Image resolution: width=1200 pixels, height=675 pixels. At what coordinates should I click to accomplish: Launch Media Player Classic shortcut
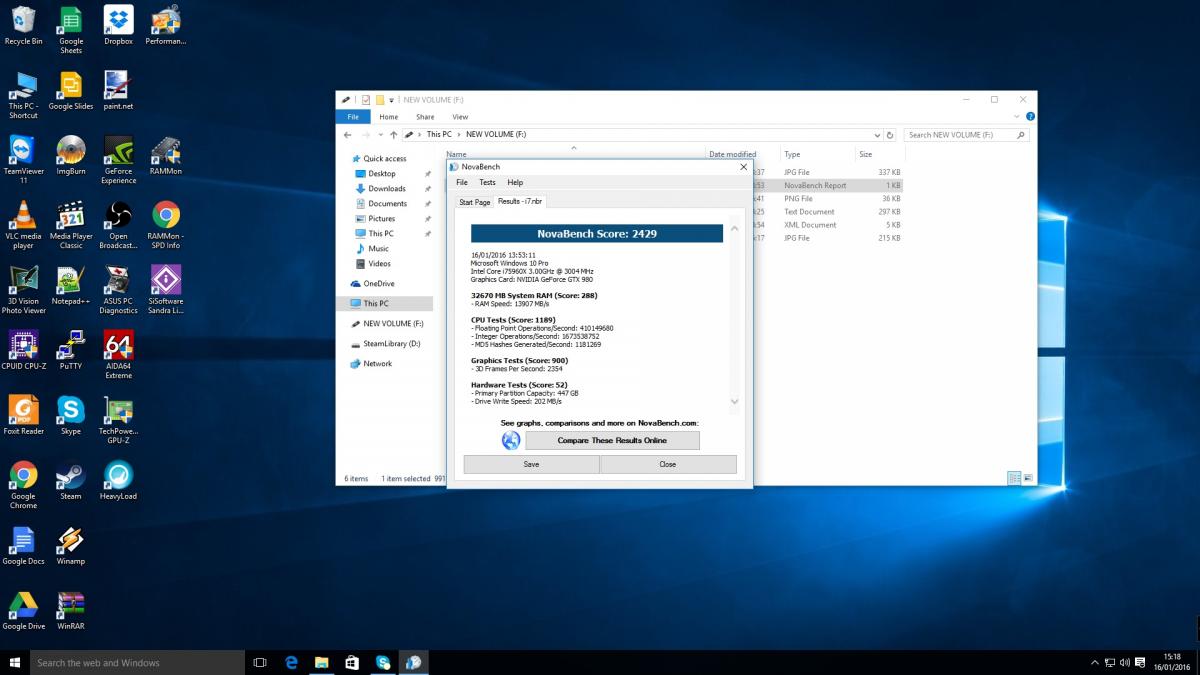[71, 226]
